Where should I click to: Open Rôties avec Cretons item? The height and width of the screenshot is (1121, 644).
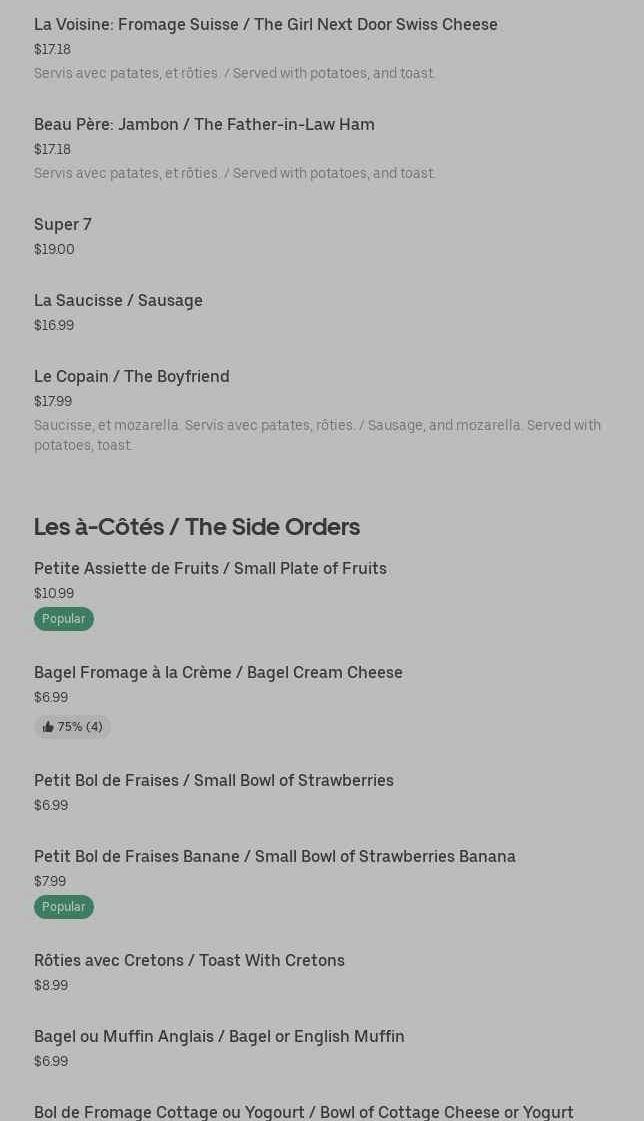(x=189, y=960)
